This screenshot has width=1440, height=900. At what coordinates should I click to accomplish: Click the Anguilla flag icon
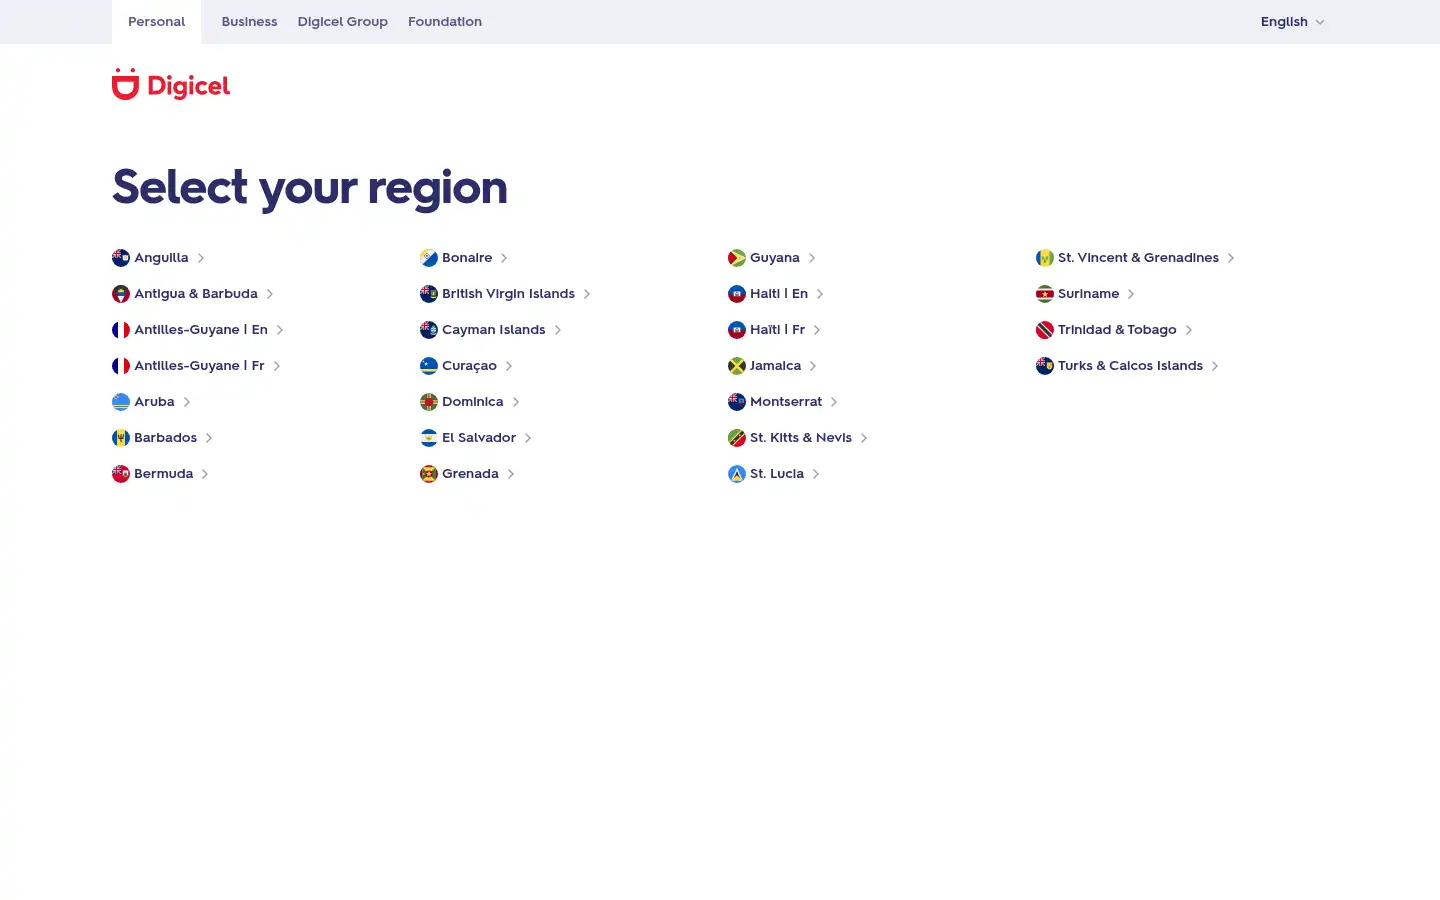pos(121,258)
